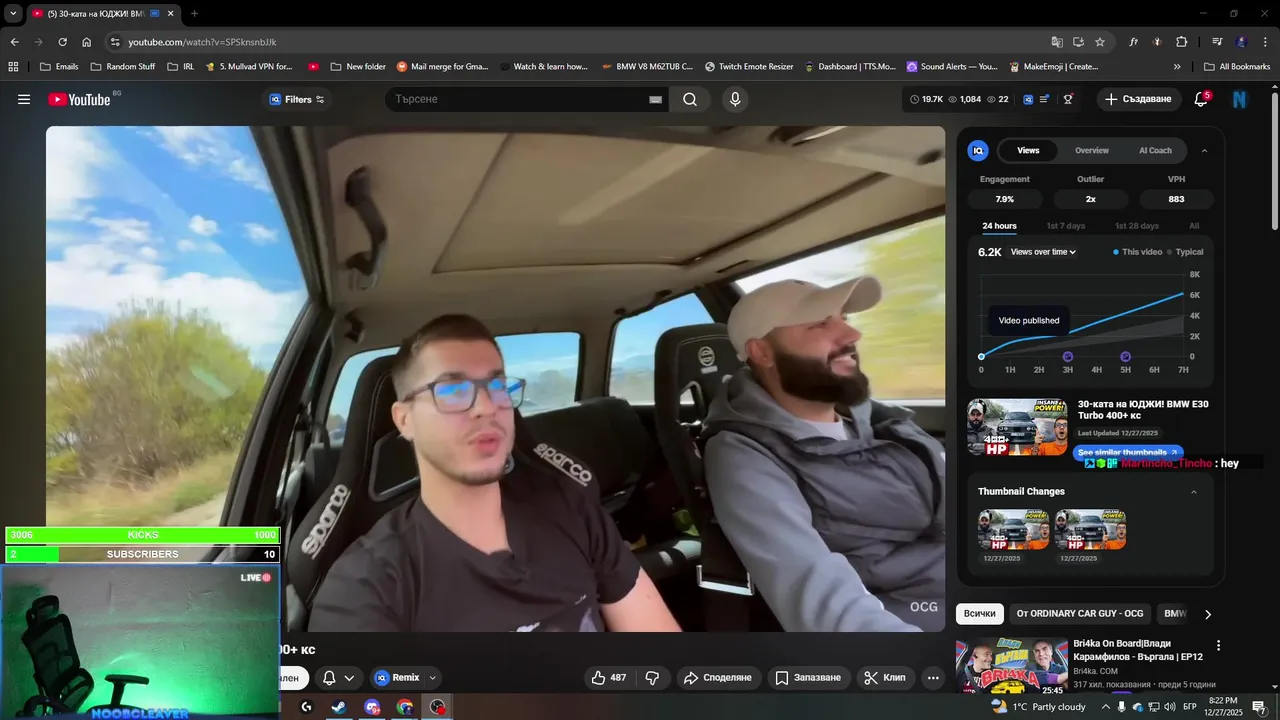Click the Video published marker on the chart
The image size is (1280, 720).
(981, 357)
